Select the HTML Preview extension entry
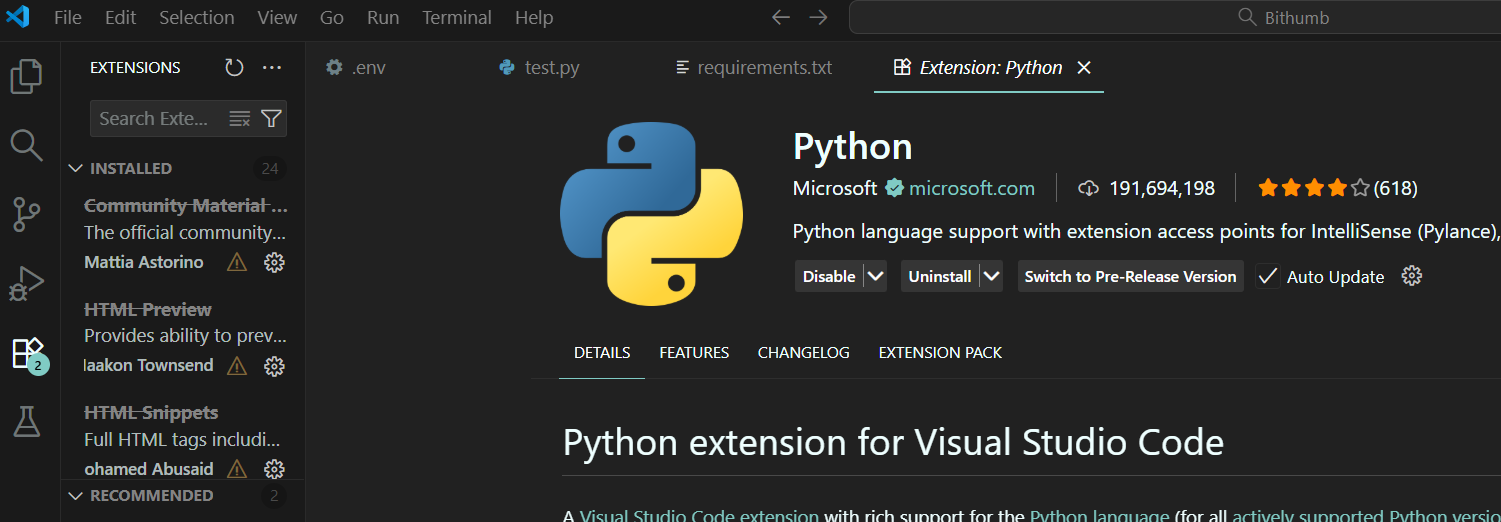This screenshot has height=522, width=1501. (185, 337)
